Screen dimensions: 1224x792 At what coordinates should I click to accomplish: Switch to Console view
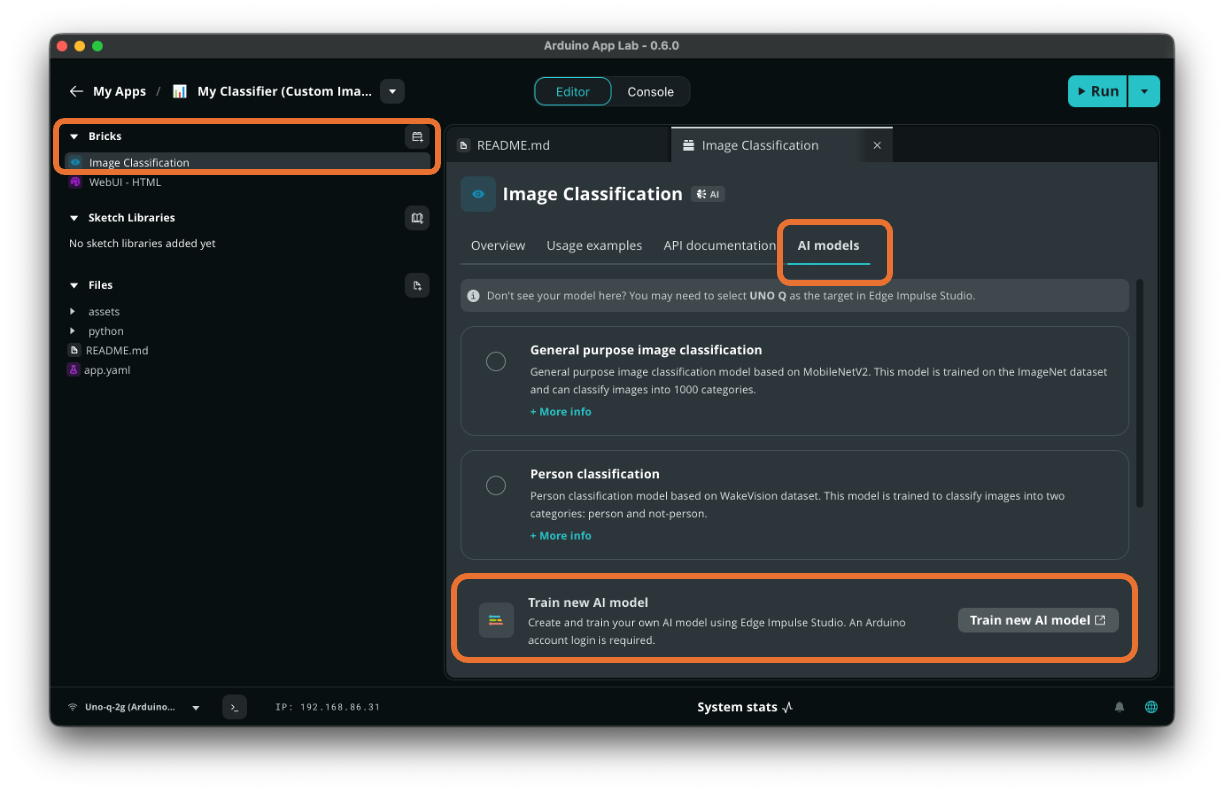pyautogui.click(x=650, y=91)
